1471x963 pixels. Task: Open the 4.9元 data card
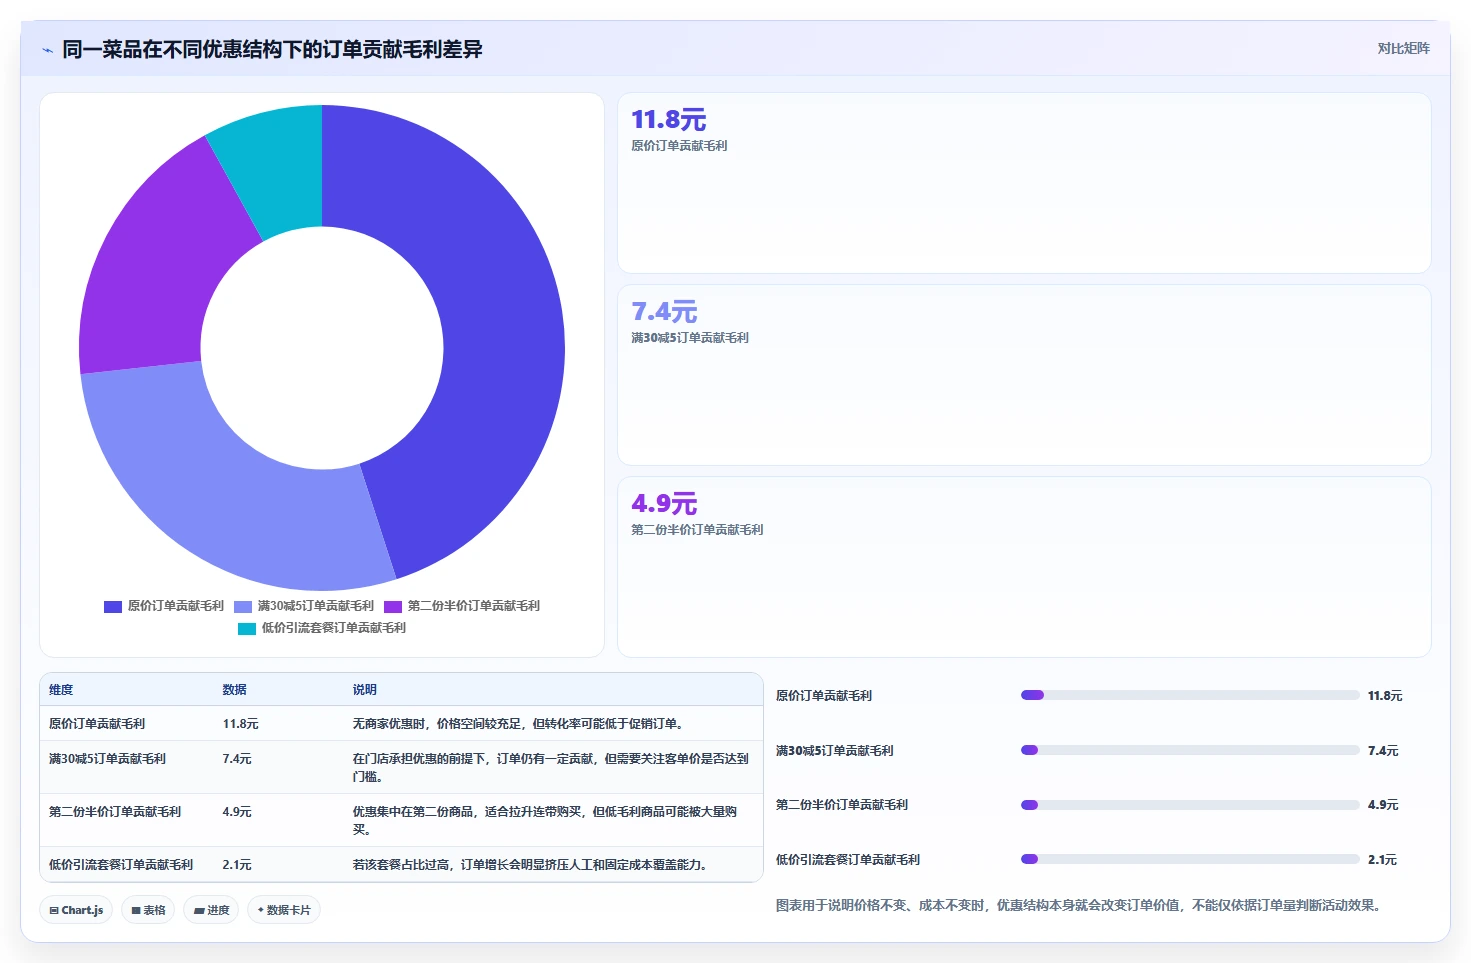1024,567
